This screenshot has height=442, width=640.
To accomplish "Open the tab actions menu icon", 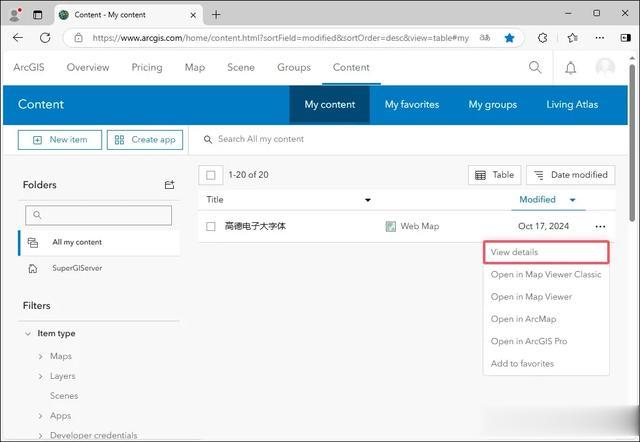I will (x=38, y=15).
